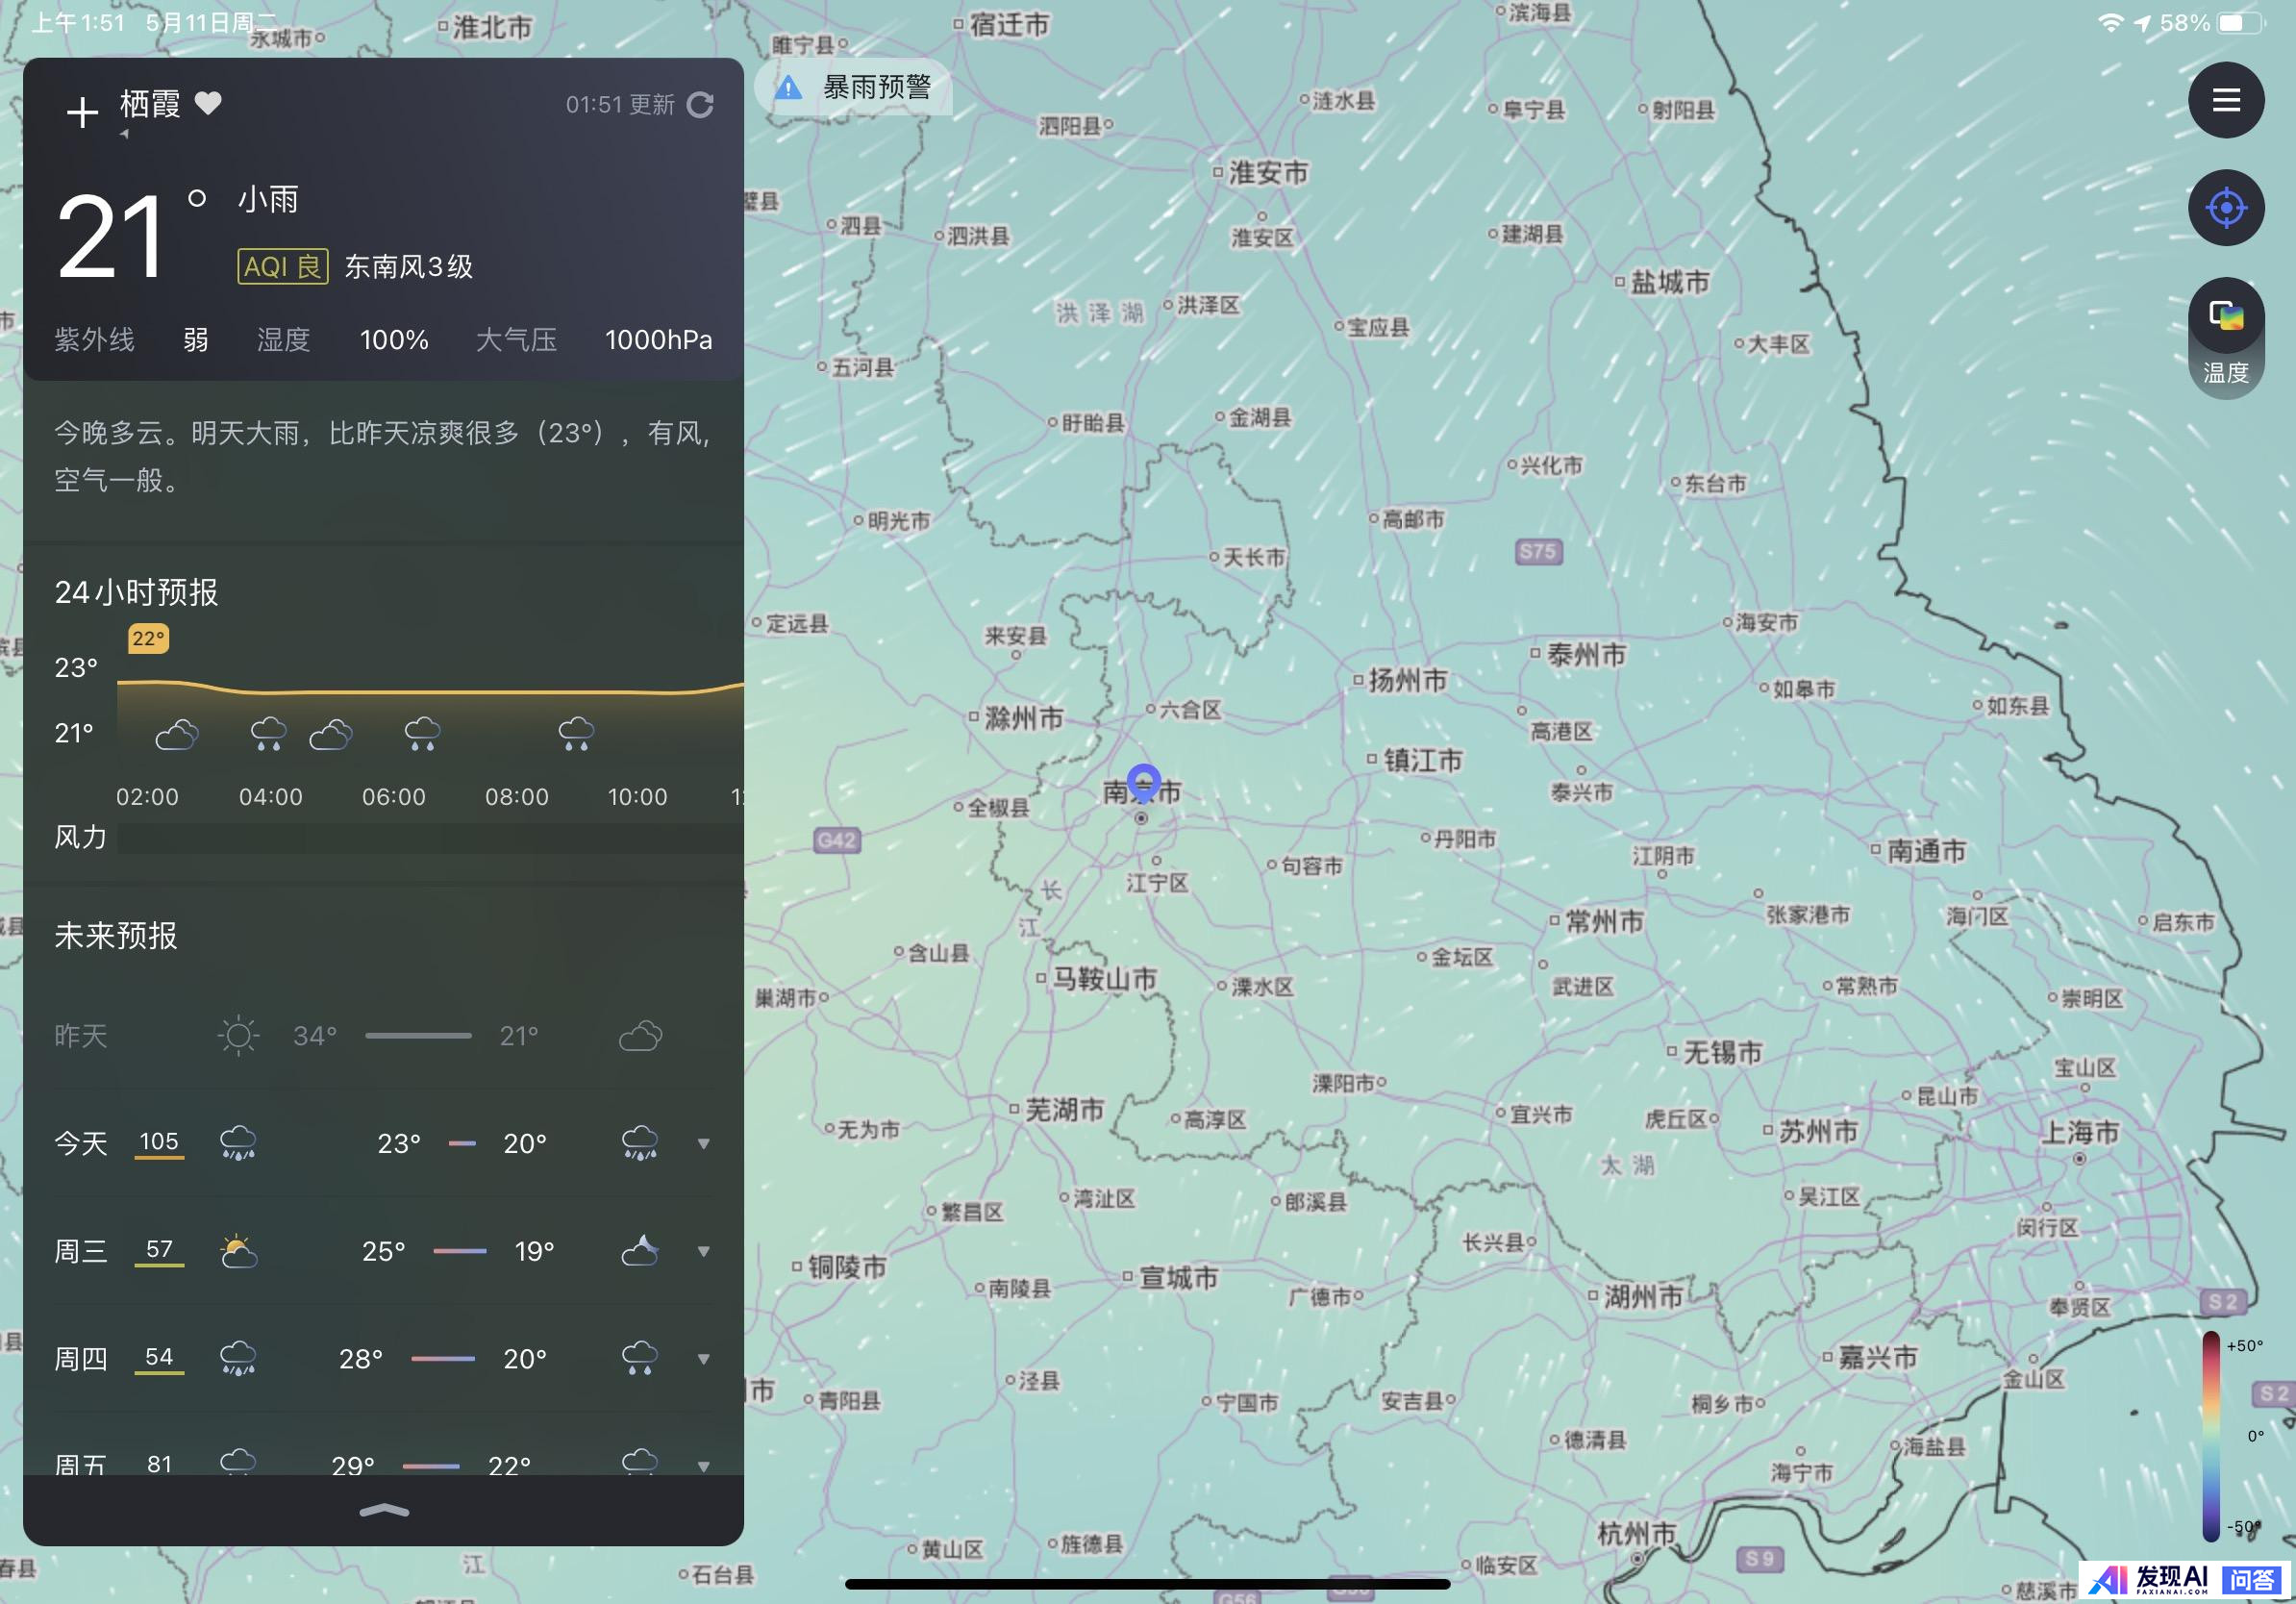Image resolution: width=2296 pixels, height=1604 pixels.
Task: Tap 昨天 night cloud icon
Action: (x=640, y=1036)
